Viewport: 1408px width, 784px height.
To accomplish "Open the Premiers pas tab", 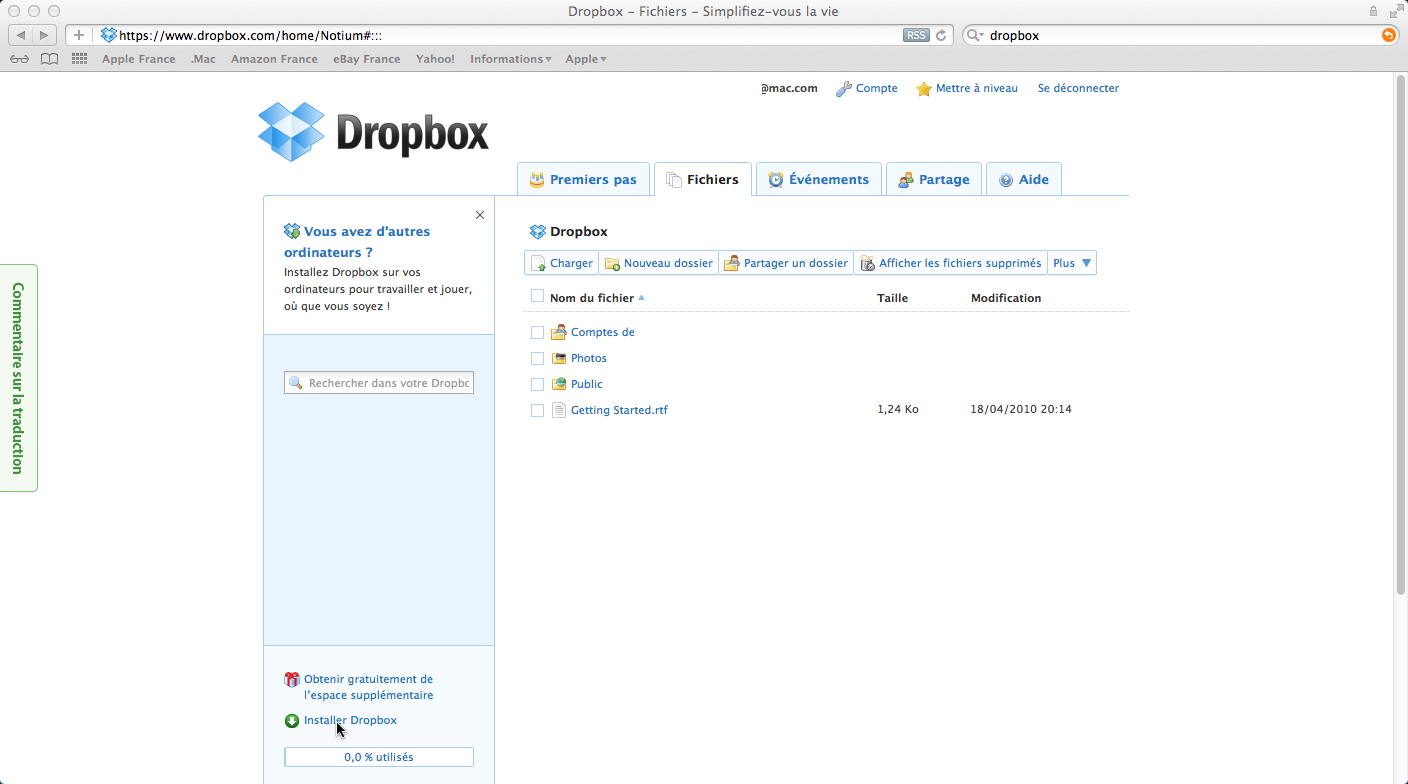I will click(x=583, y=179).
